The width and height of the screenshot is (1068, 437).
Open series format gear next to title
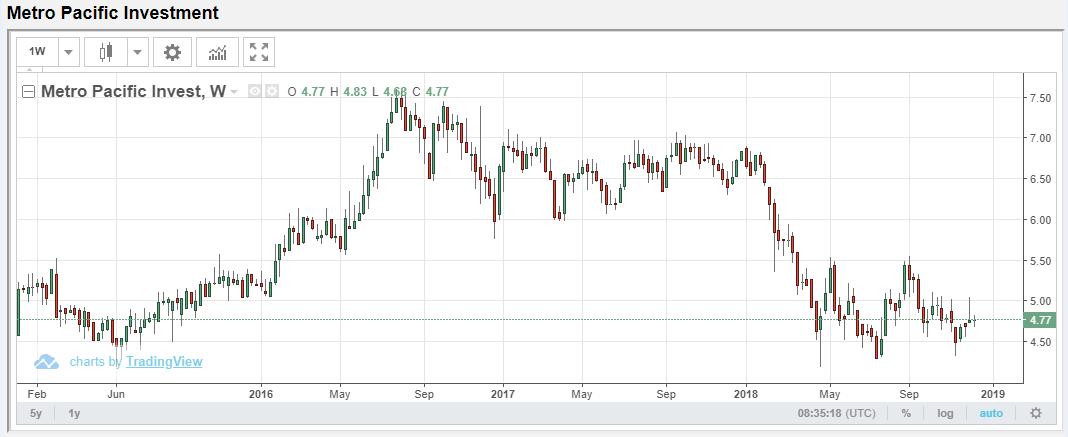pyautogui.click(x=271, y=92)
